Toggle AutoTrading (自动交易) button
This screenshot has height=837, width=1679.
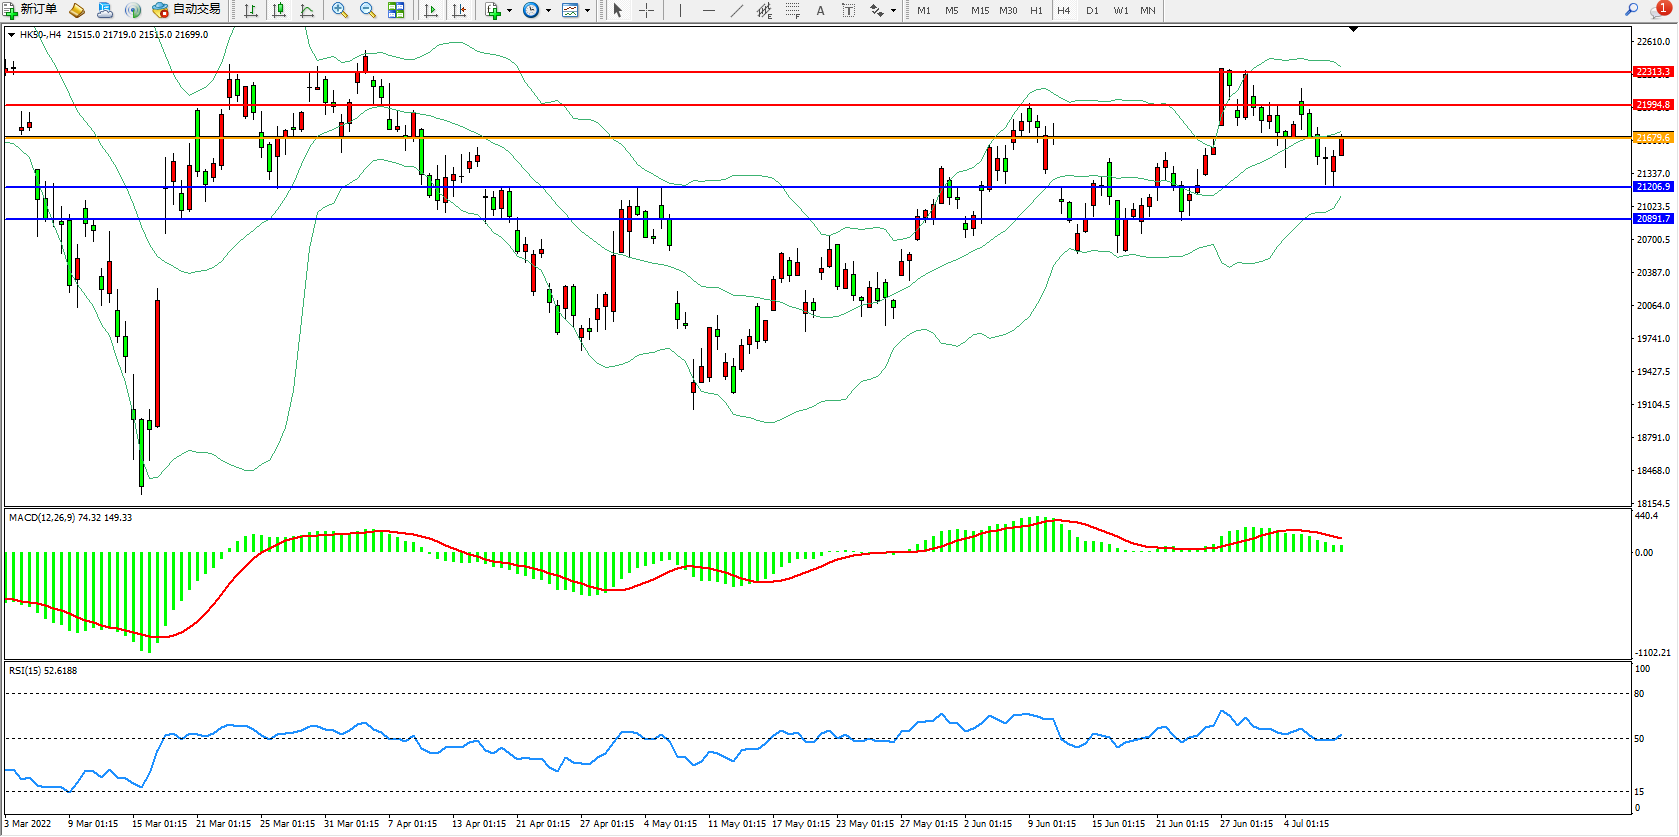pyautogui.click(x=186, y=10)
